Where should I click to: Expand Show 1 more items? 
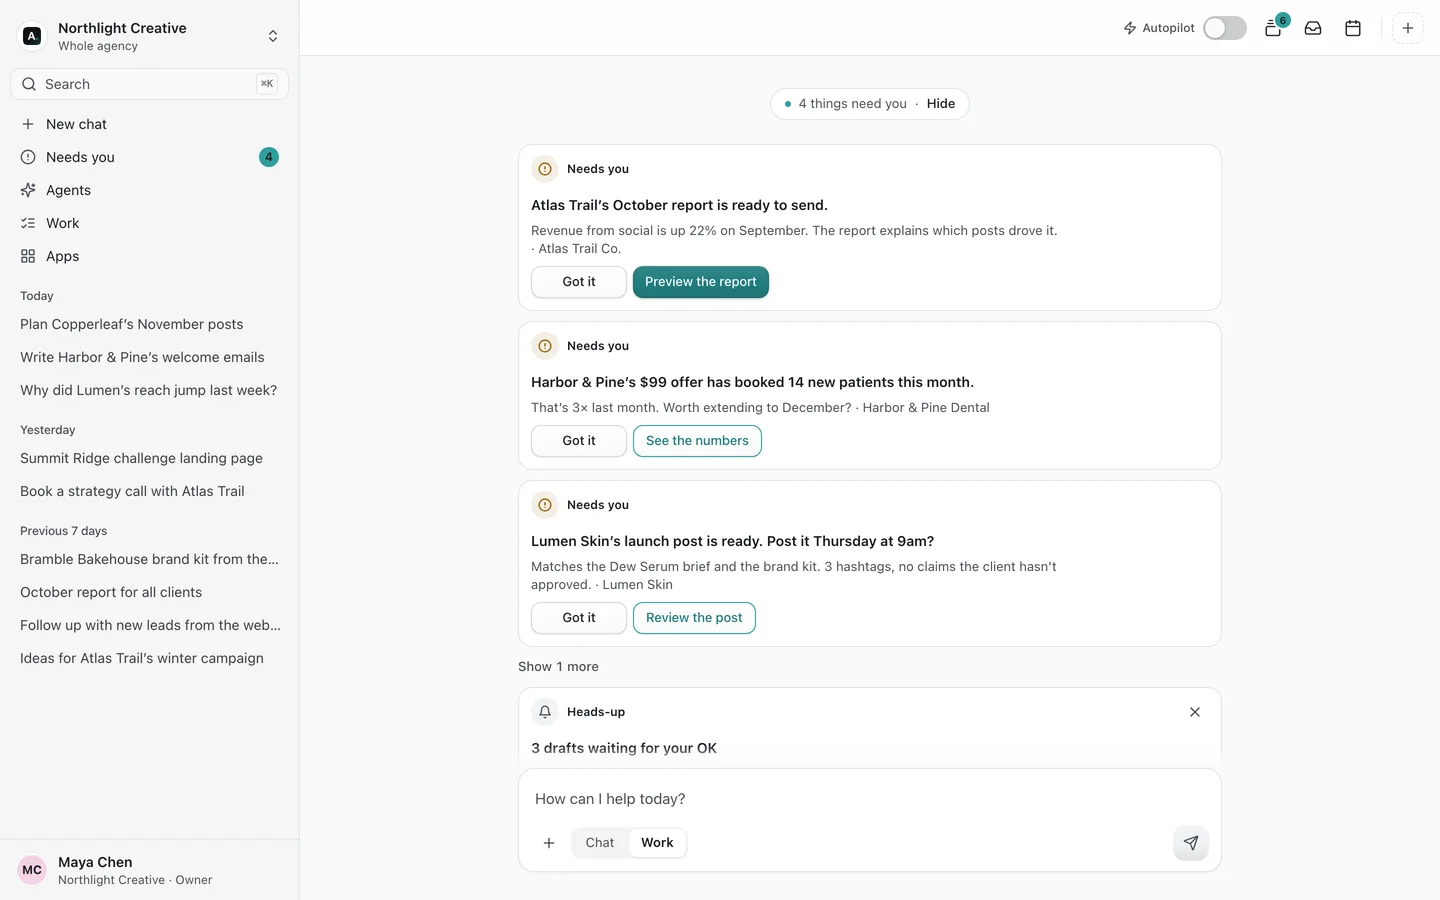click(x=558, y=667)
